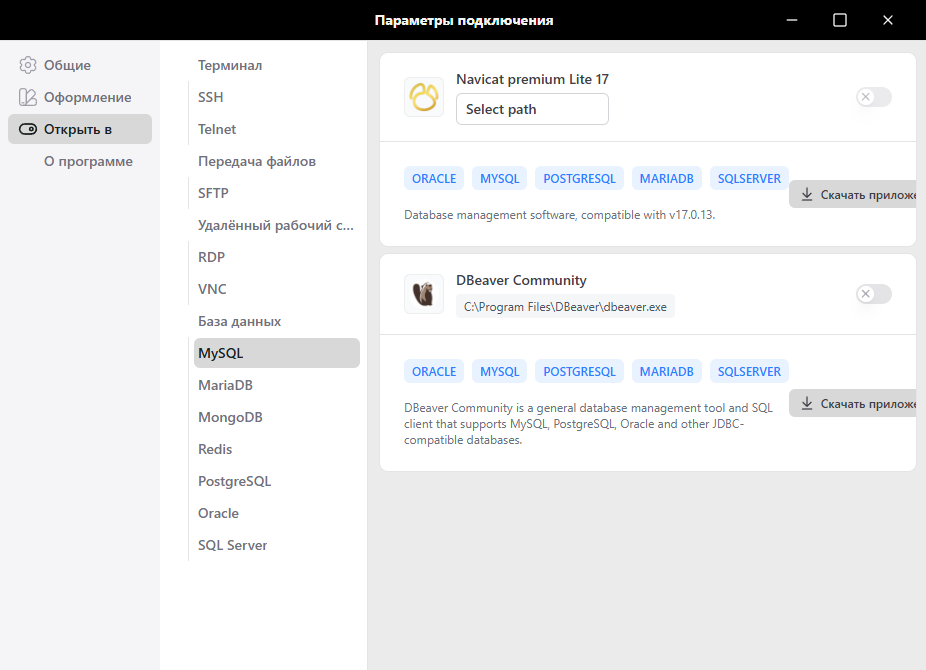Click the База данных group heading
The height and width of the screenshot is (670, 926).
(239, 321)
